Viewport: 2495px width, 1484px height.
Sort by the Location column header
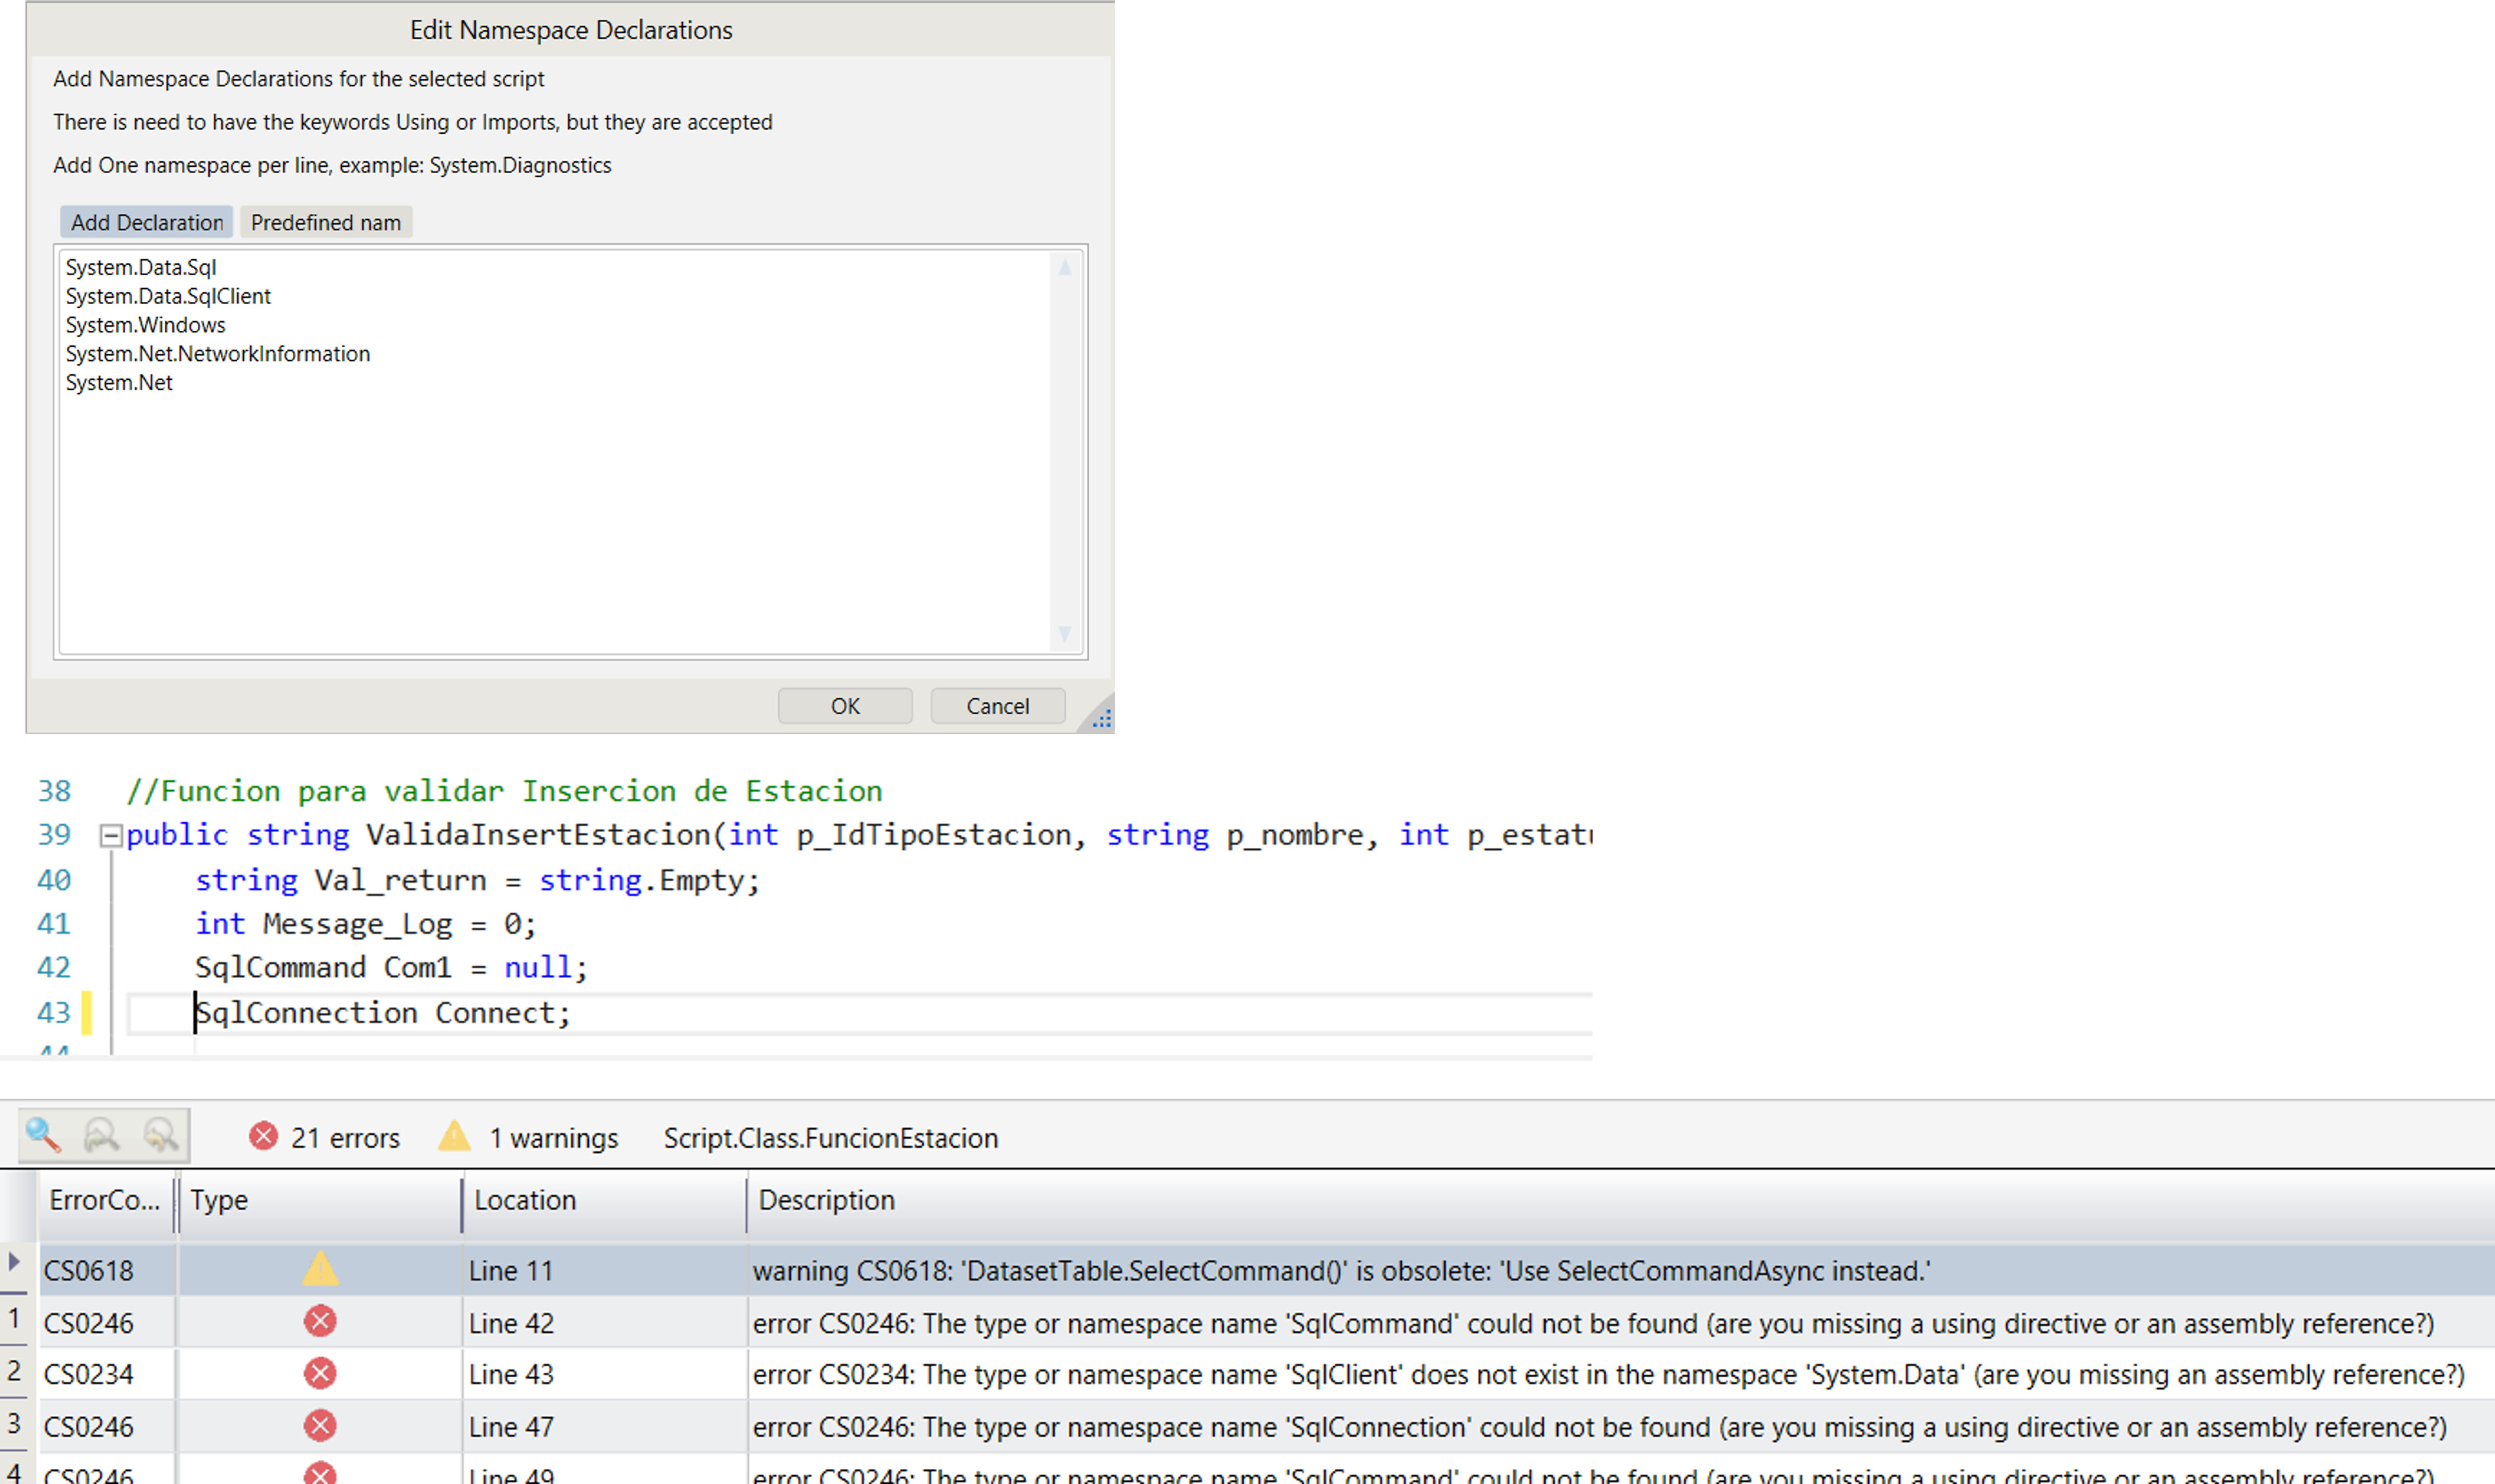pos(524,1201)
